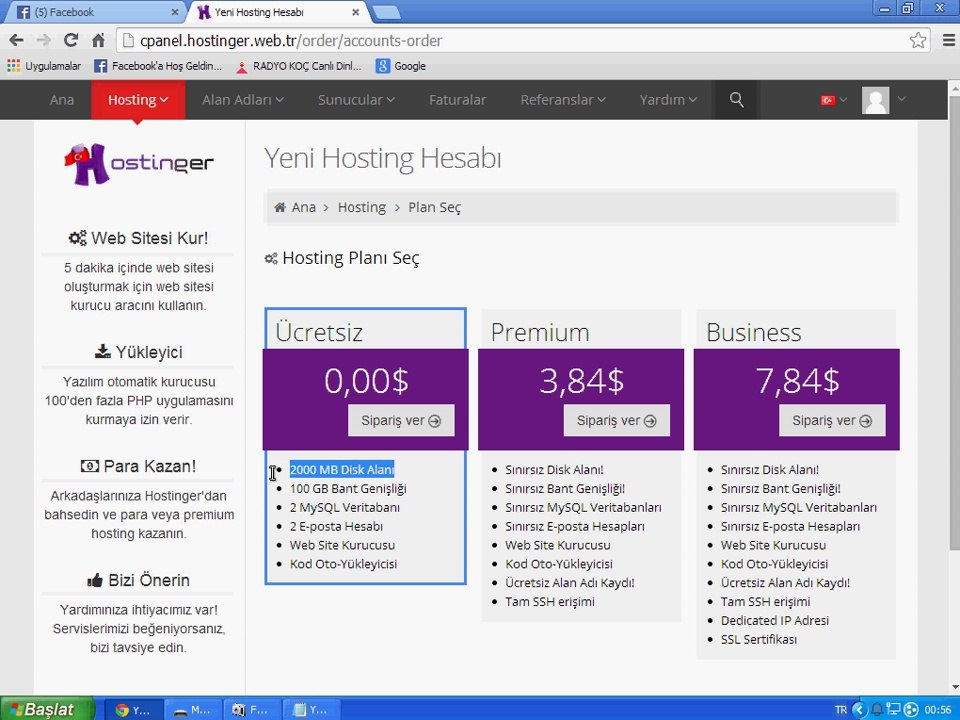Close the Yeni Hosting Hesabı tab
960x720 pixels.
click(356, 12)
